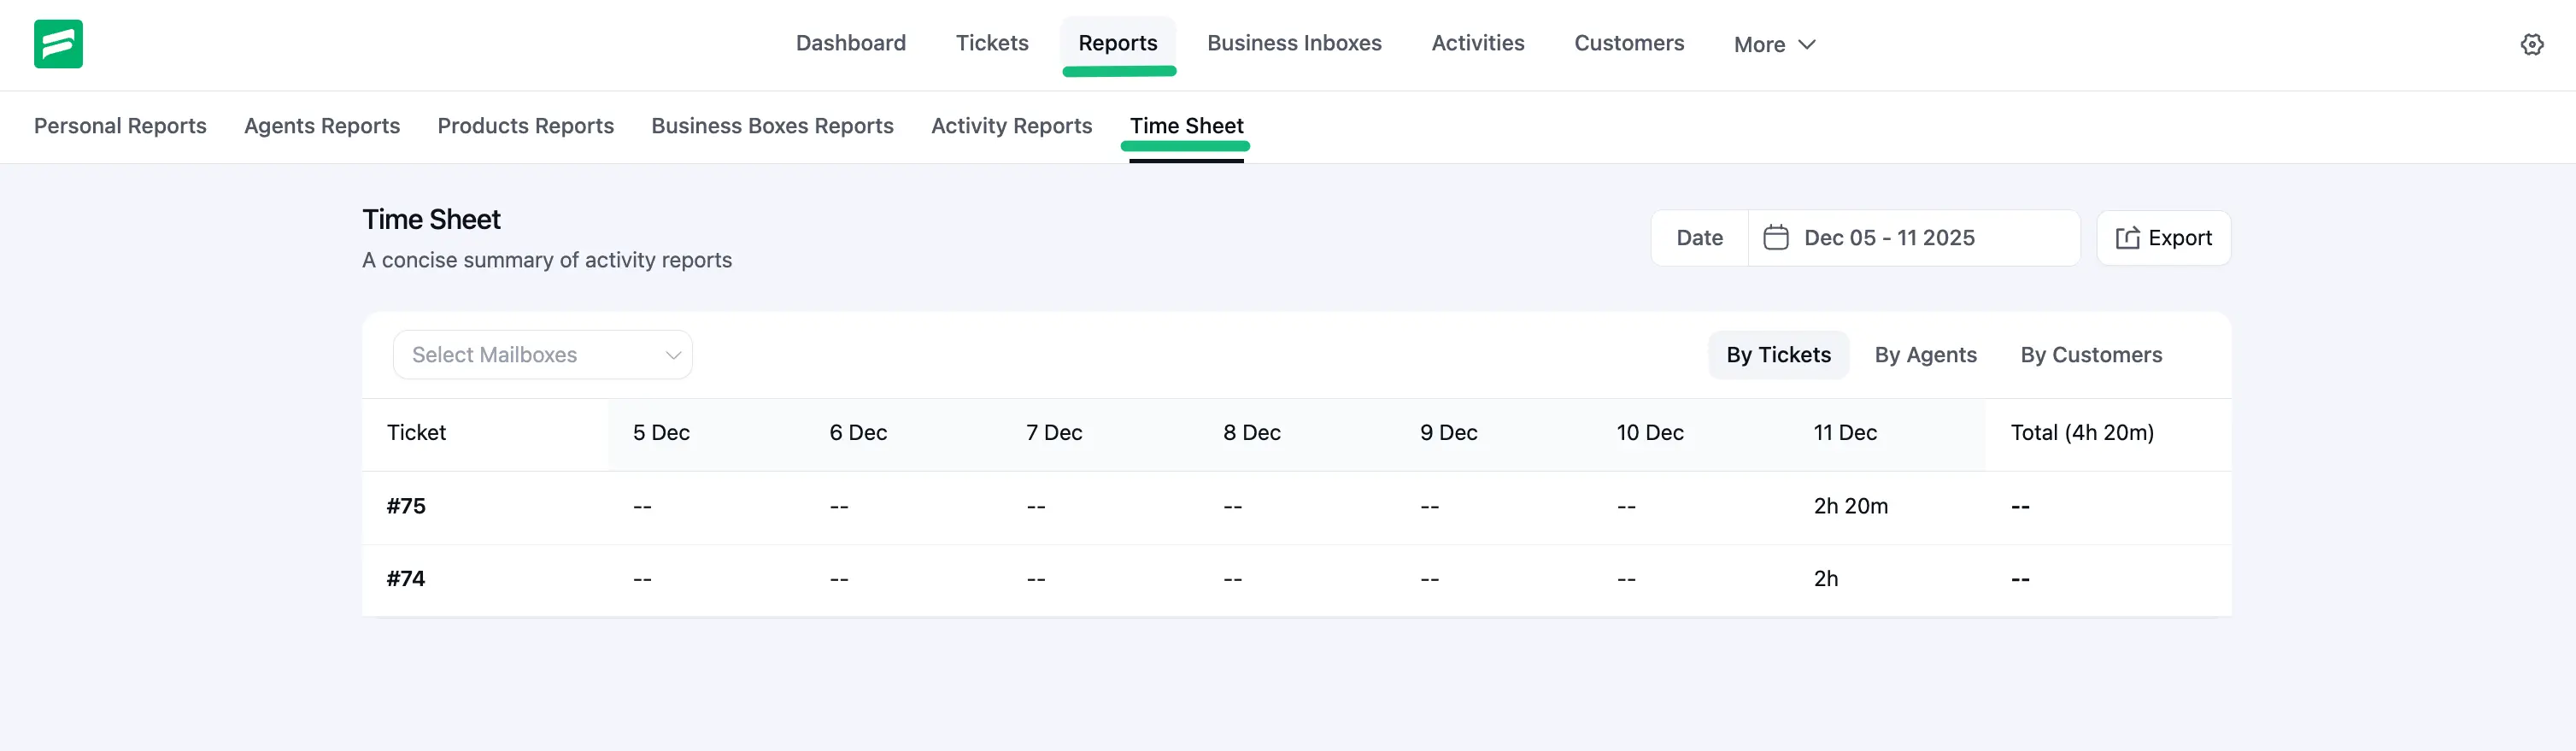Navigate to Activities page

click(1477, 43)
